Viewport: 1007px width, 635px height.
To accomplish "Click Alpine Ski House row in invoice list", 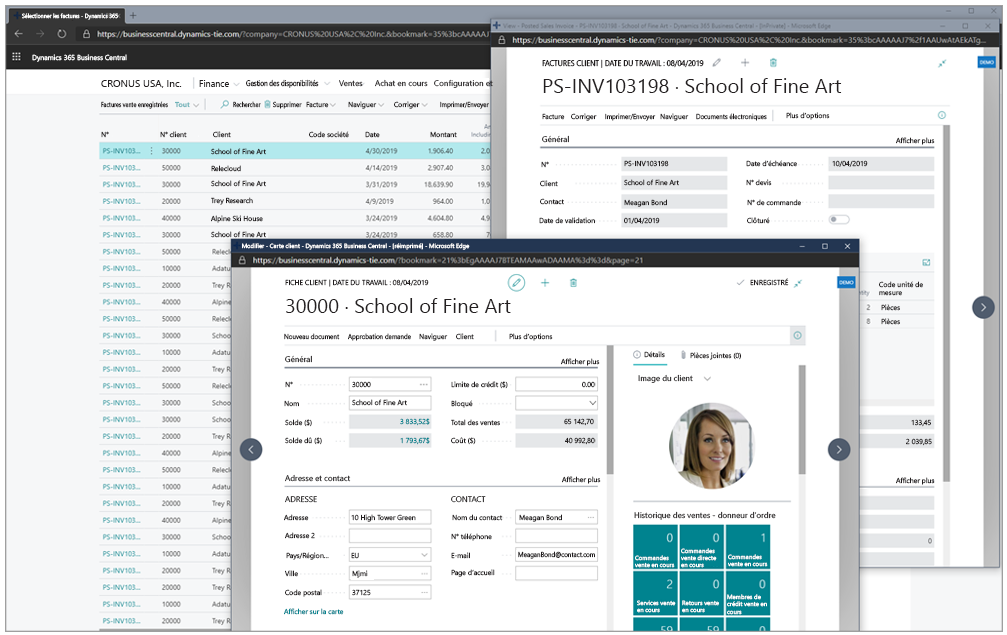I will click(295, 218).
